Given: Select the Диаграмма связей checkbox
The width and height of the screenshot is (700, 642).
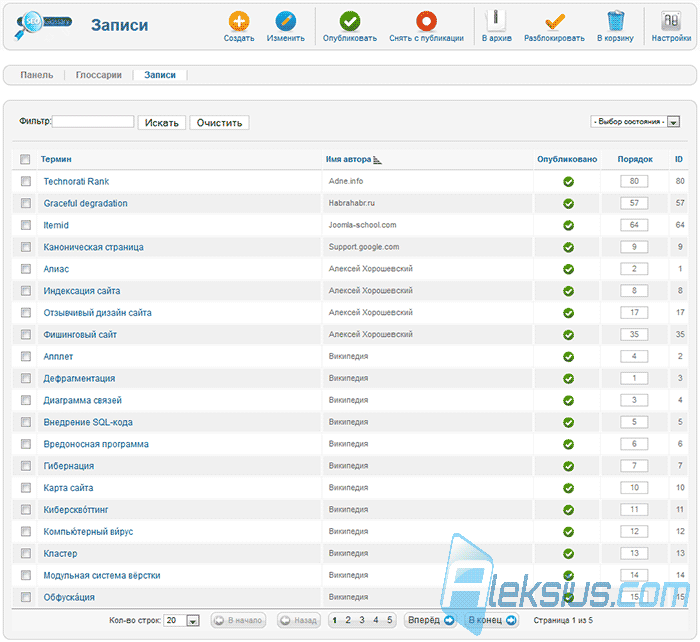Looking at the screenshot, I should tap(26, 400).
